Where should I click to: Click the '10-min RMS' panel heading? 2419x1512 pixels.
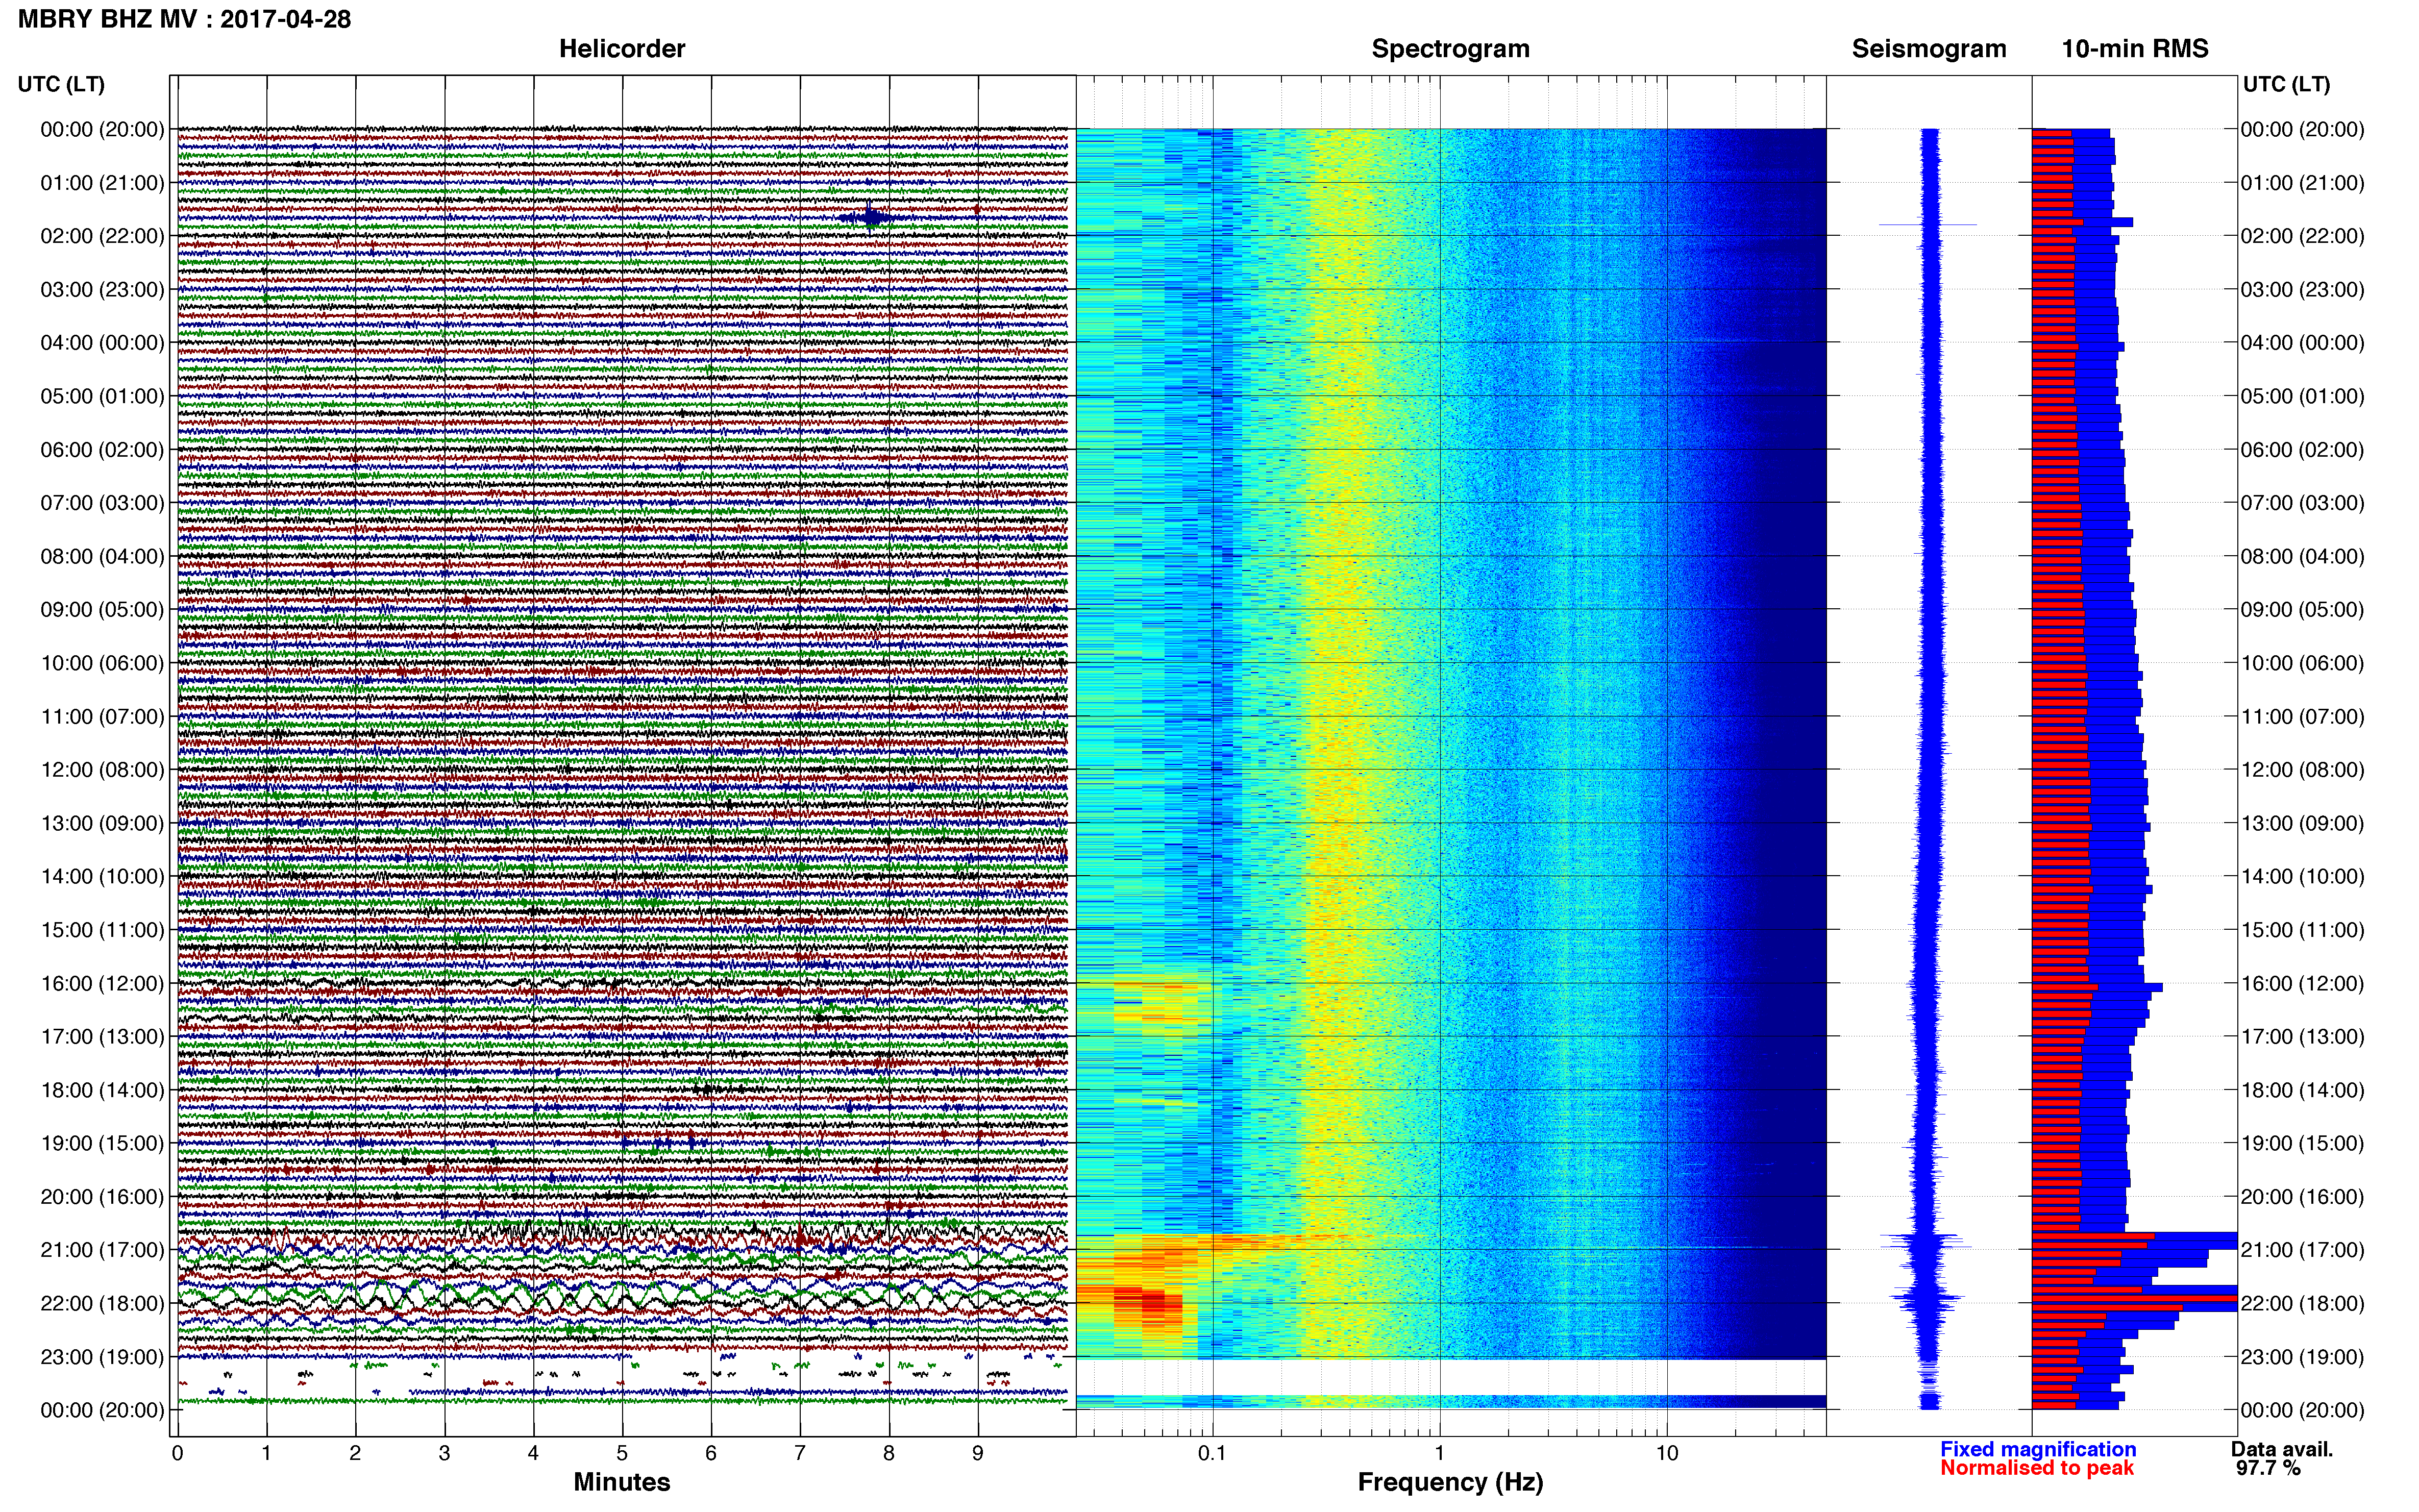coord(2135,49)
